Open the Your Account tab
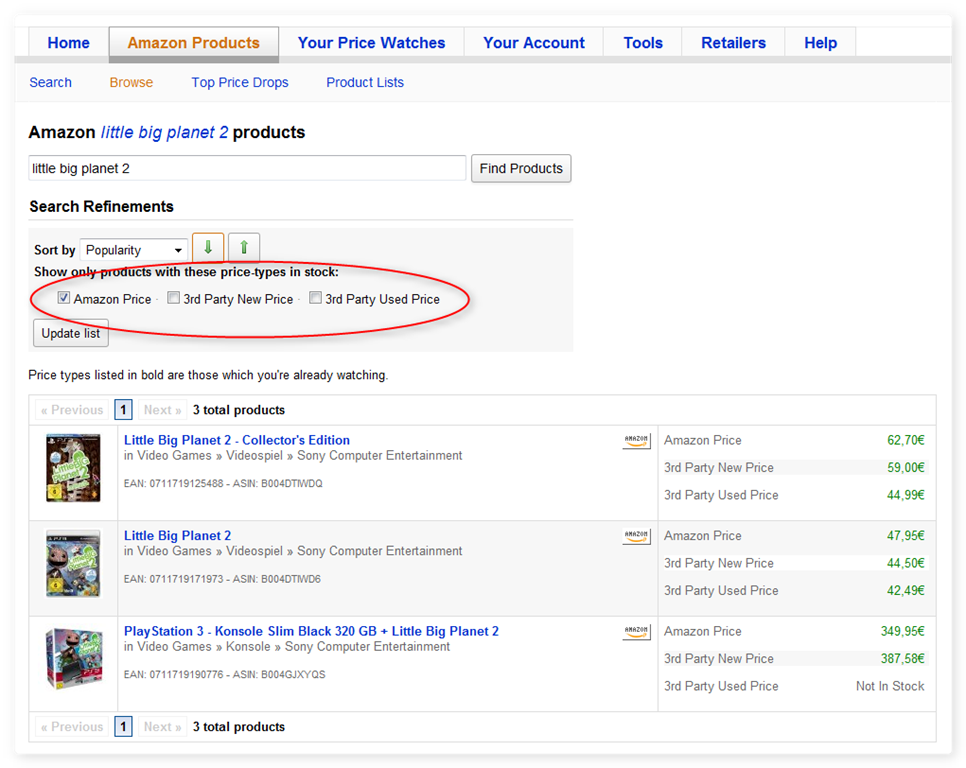This screenshot has height=768, width=966. click(x=534, y=42)
